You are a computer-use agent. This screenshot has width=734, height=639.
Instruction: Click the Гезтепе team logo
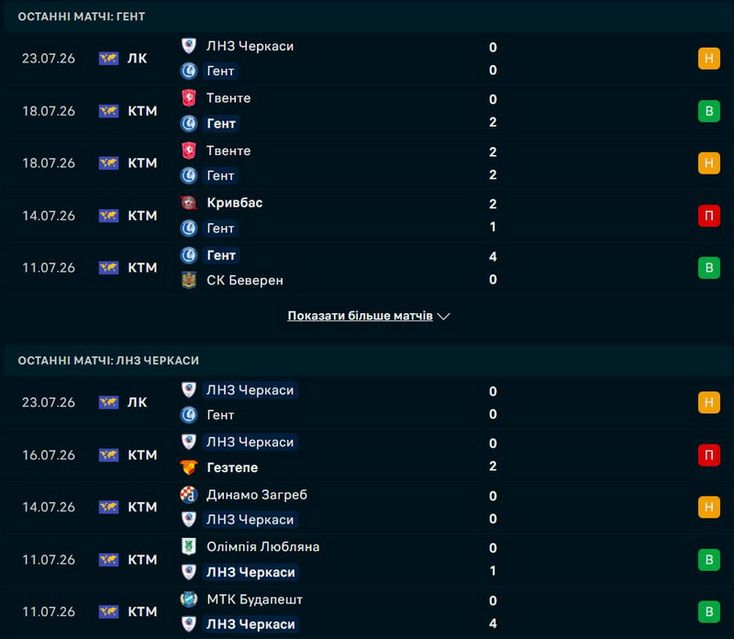pos(189,467)
